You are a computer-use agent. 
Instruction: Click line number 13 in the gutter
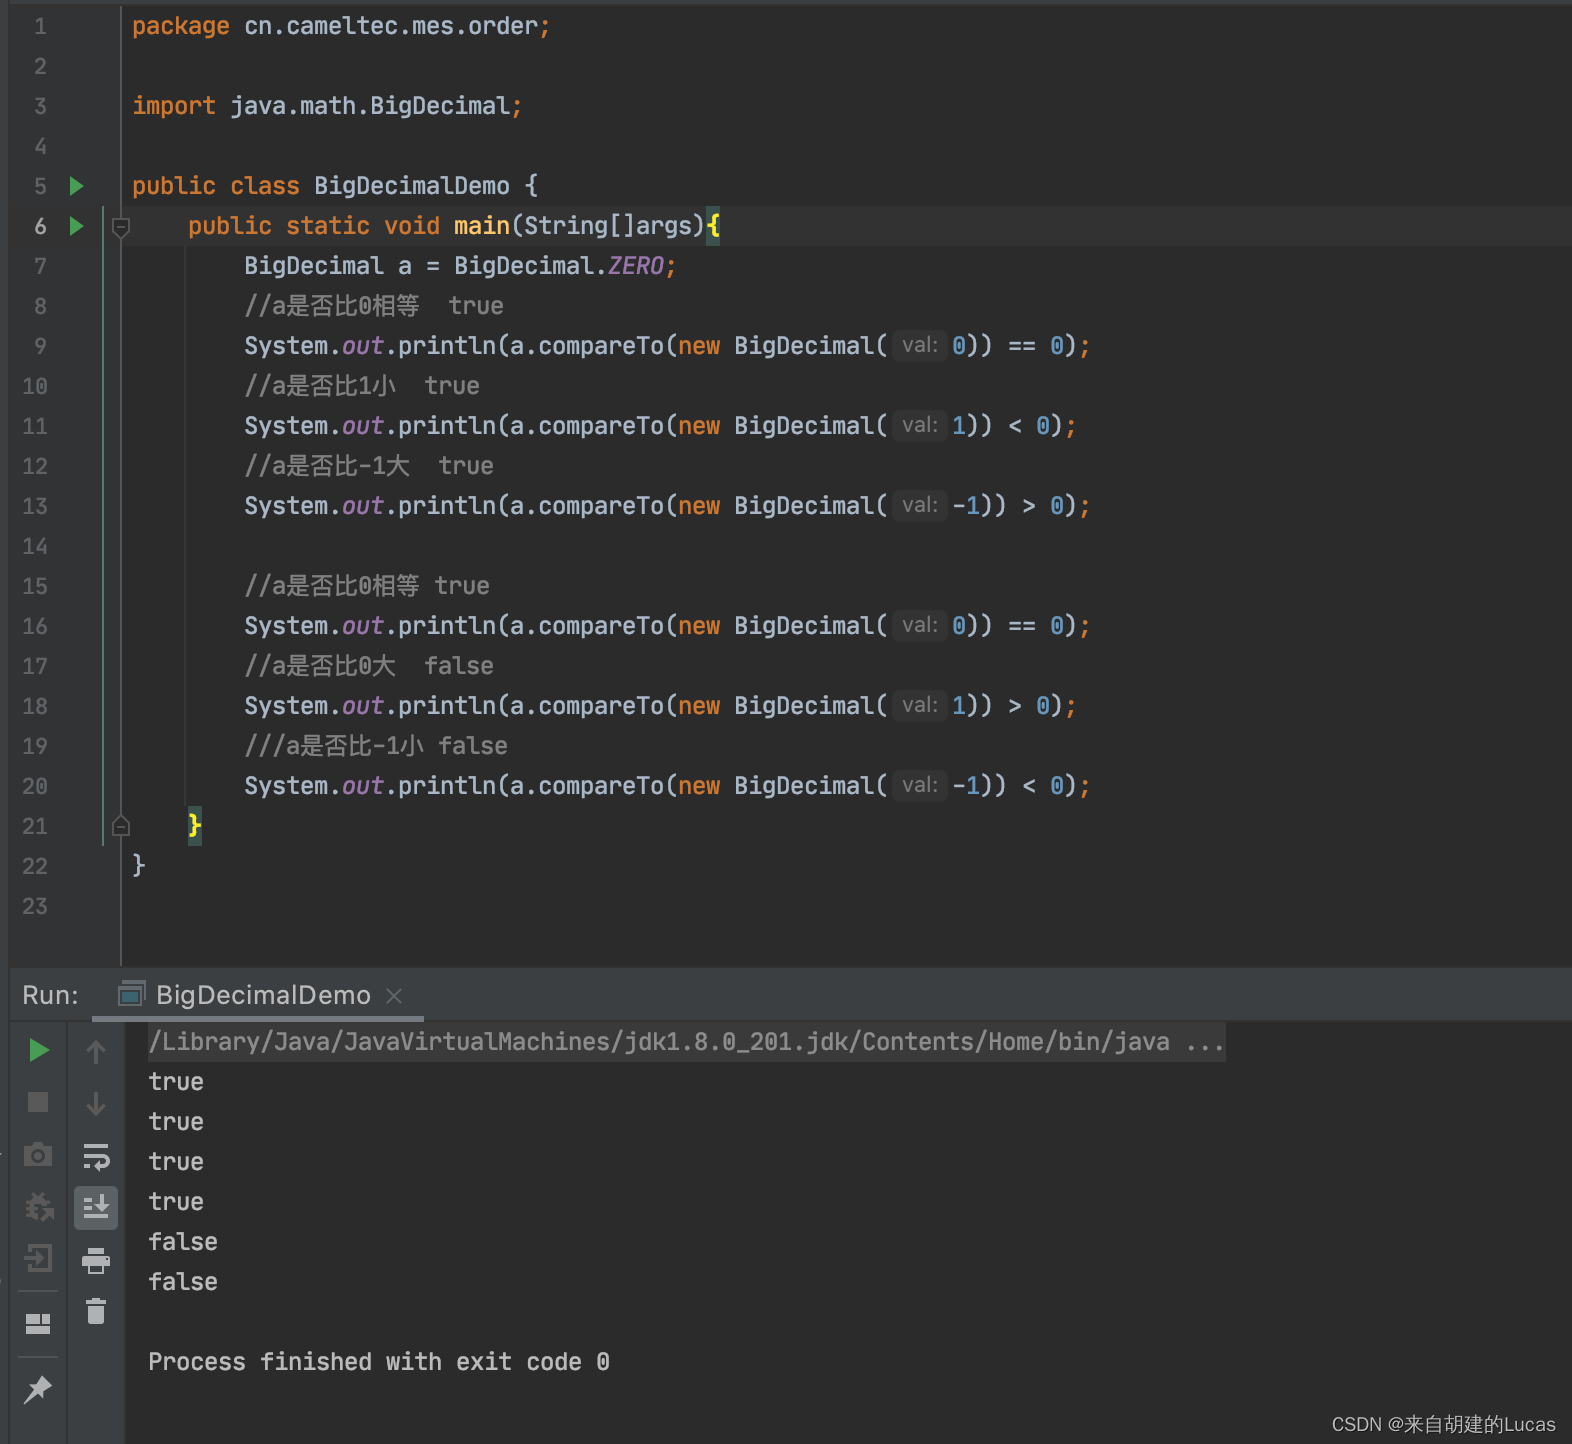tap(35, 506)
